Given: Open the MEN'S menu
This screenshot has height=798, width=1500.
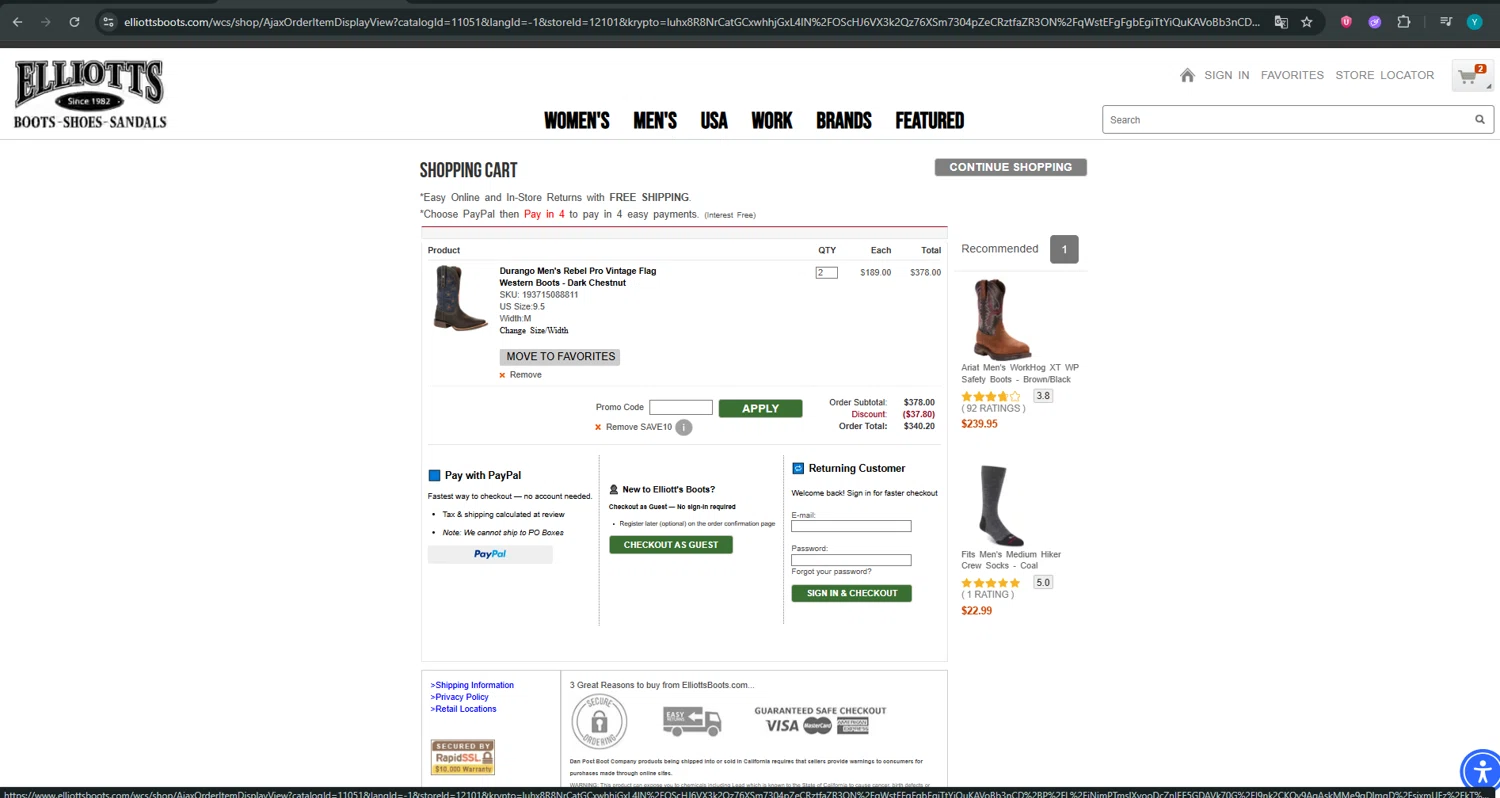Looking at the screenshot, I should tap(655, 121).
